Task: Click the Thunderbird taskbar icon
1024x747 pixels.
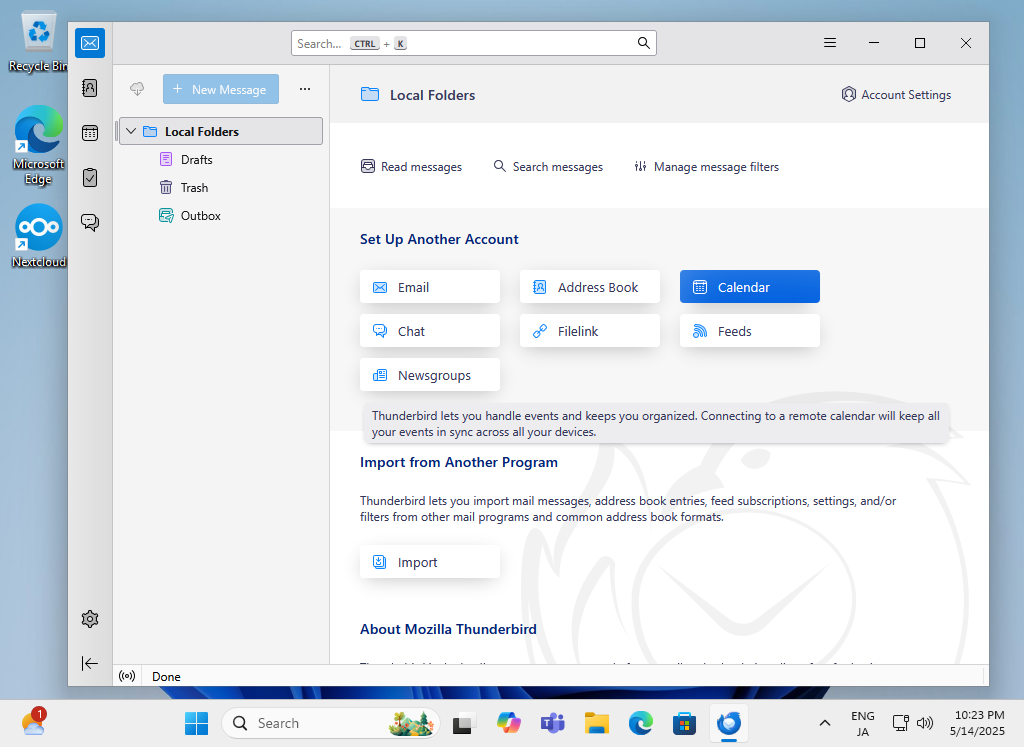Action: point(729,723)
